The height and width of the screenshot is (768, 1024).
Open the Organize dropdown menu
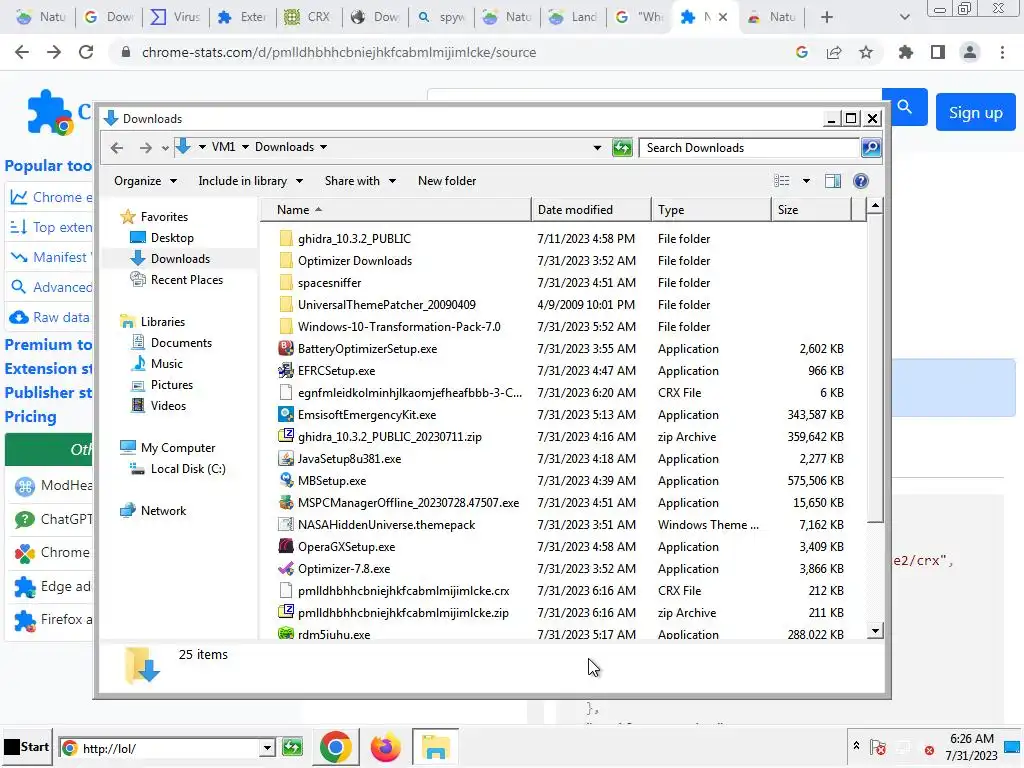[145, 181]
